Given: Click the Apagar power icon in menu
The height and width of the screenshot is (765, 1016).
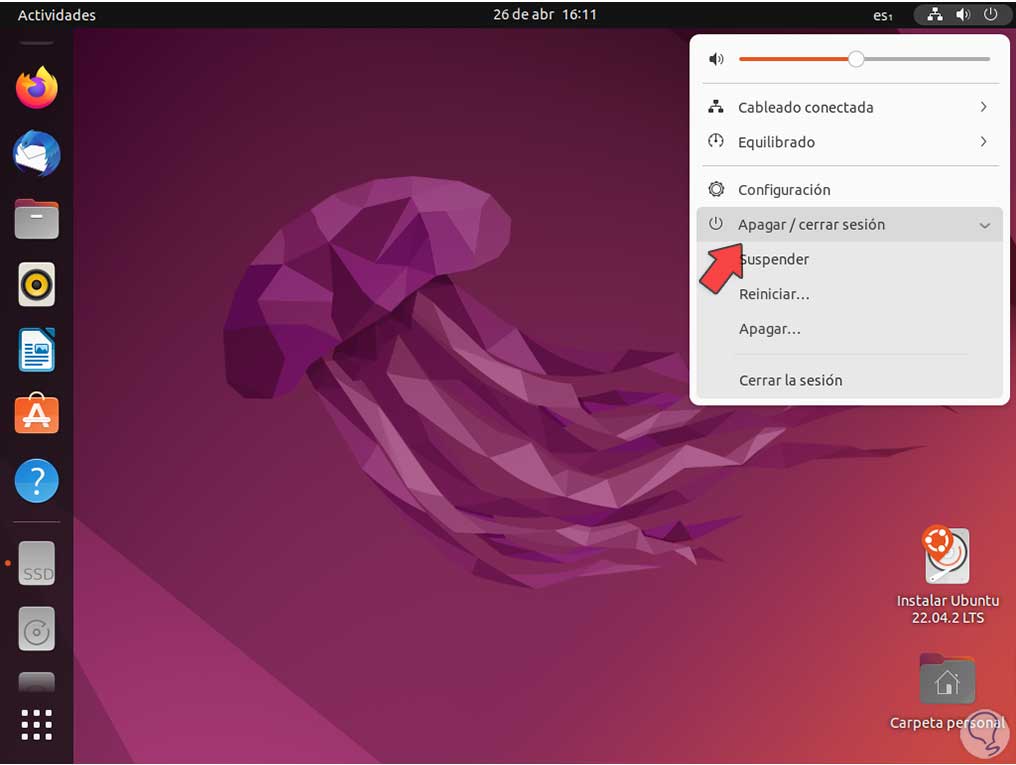Looking at the screenshot, I should coord(716,224).
